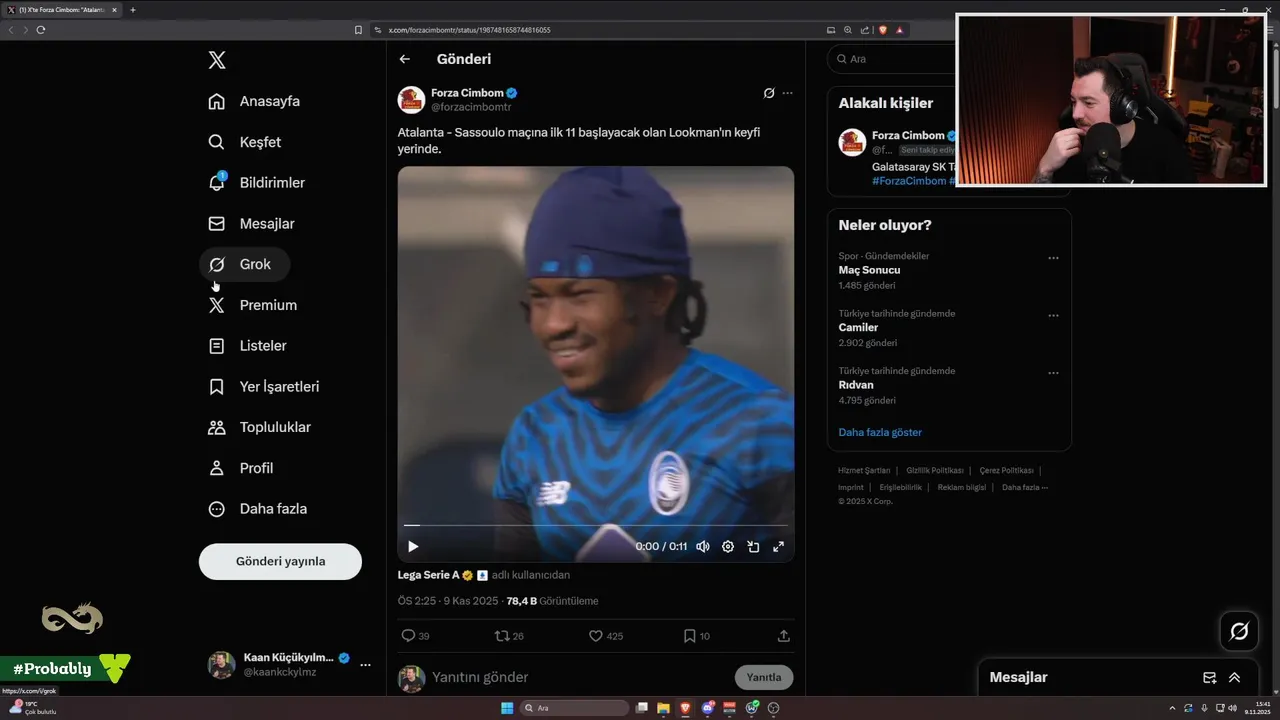Click the Gönderi yayınla button
1280x720 pixels.
point(280,562)
